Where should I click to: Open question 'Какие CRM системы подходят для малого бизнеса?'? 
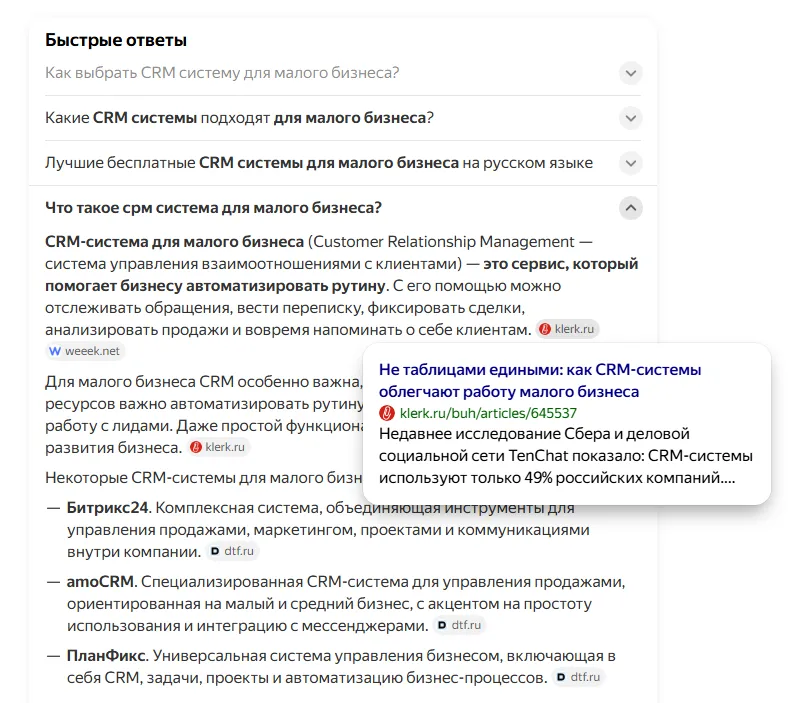point(239,118)
